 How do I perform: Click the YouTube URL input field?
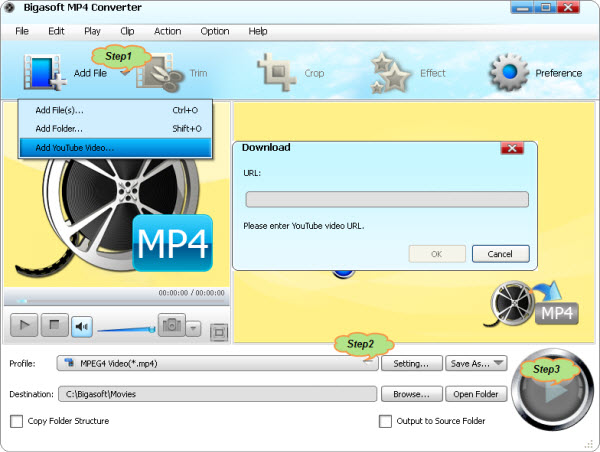pyautogui.click(x=387, y=199)
